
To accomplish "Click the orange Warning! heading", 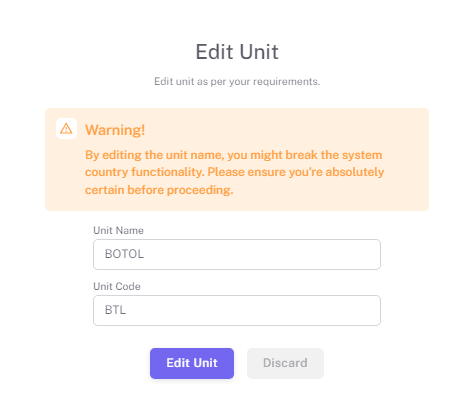I will pos(115,130).
